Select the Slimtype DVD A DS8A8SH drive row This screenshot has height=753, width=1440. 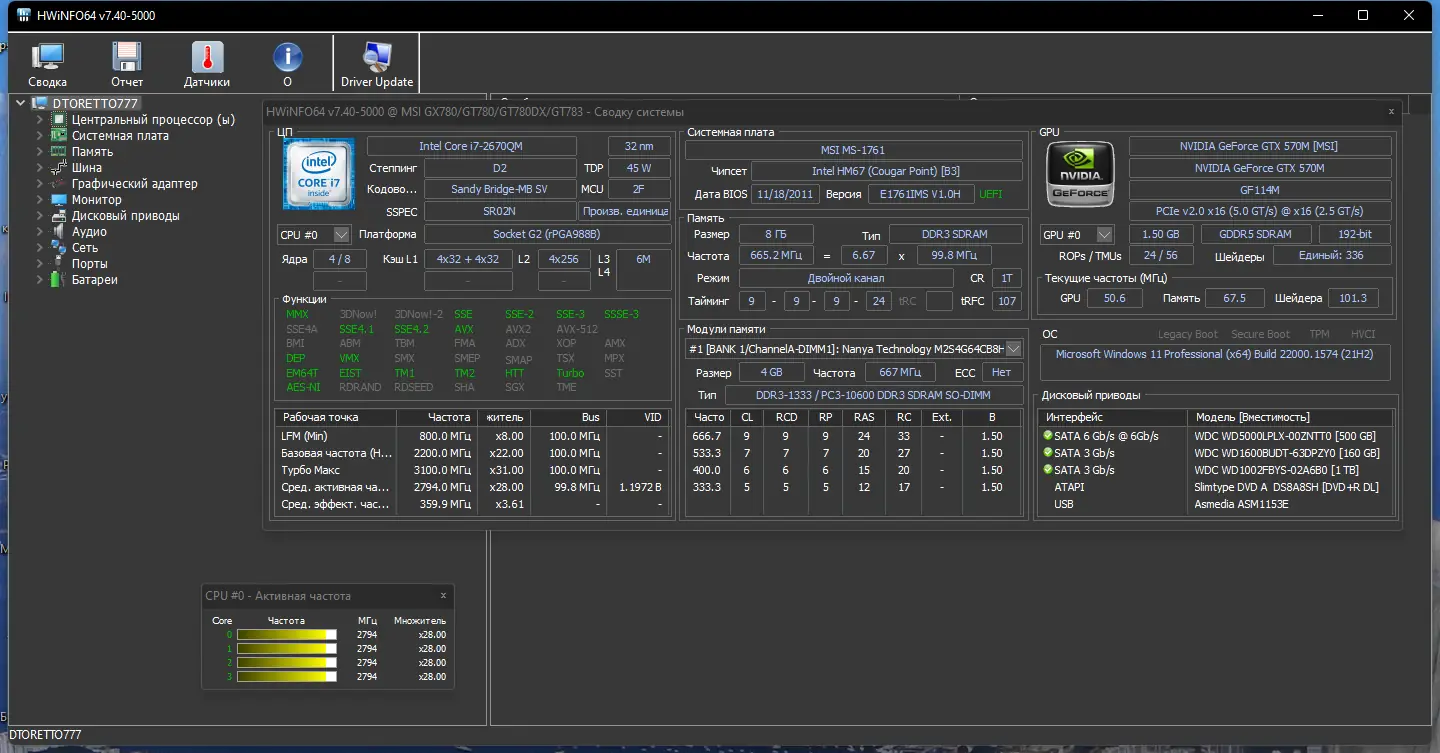[x=1215, y=487]
